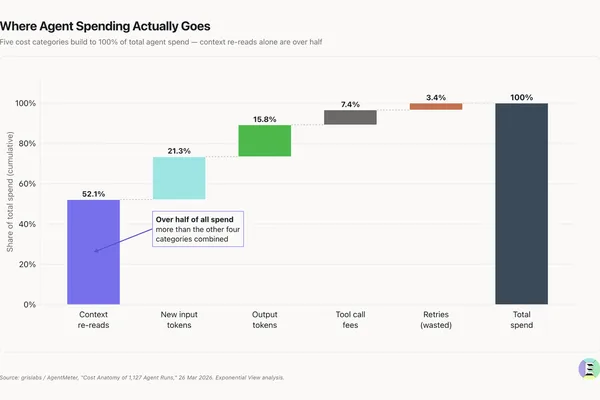Select the 'Tool call fees' axis label

[x=351, y=320]
